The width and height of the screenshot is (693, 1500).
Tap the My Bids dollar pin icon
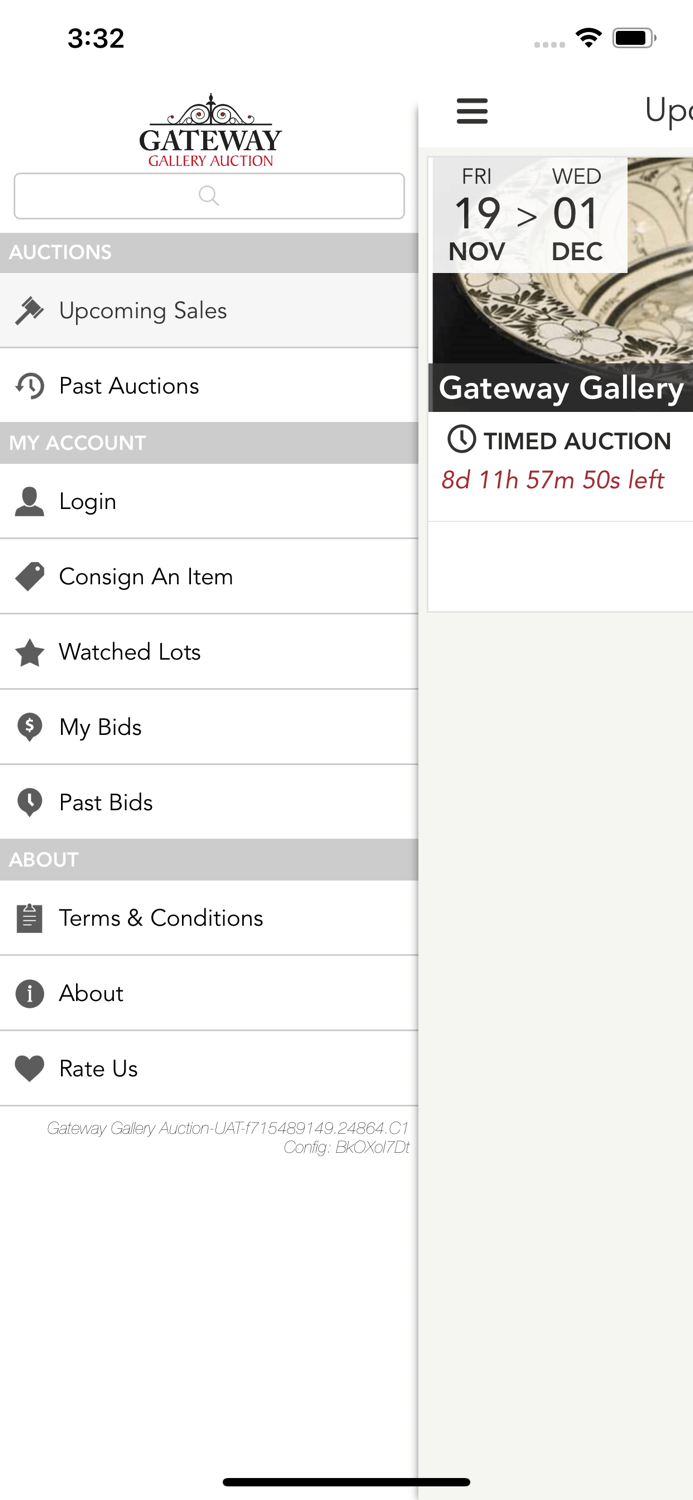pyautogui.click(x=31, y=727)
